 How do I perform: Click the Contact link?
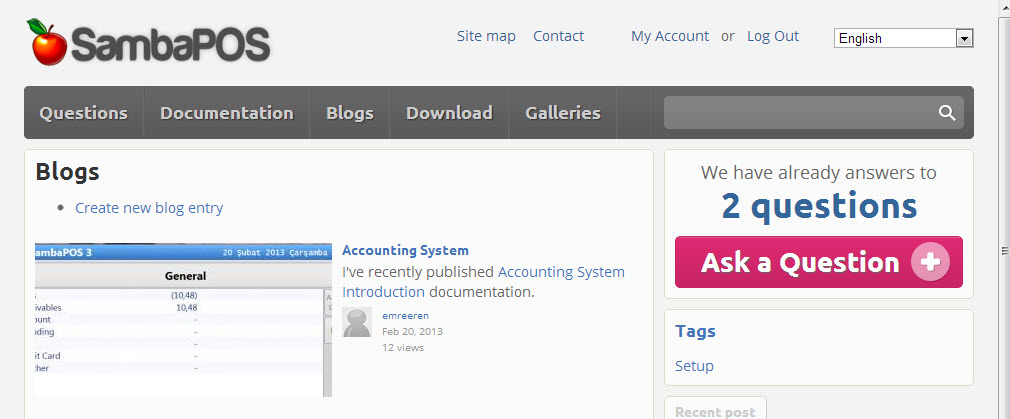click(x=558, y=36)
